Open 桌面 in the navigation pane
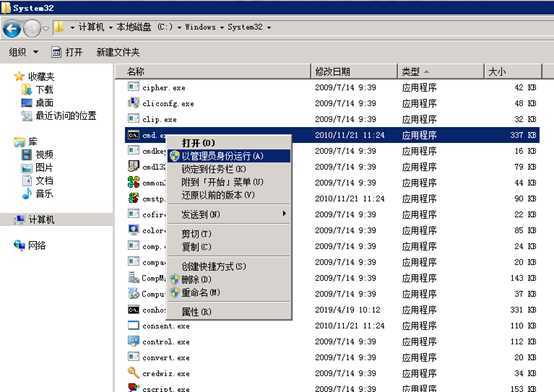 coord(37,103)
